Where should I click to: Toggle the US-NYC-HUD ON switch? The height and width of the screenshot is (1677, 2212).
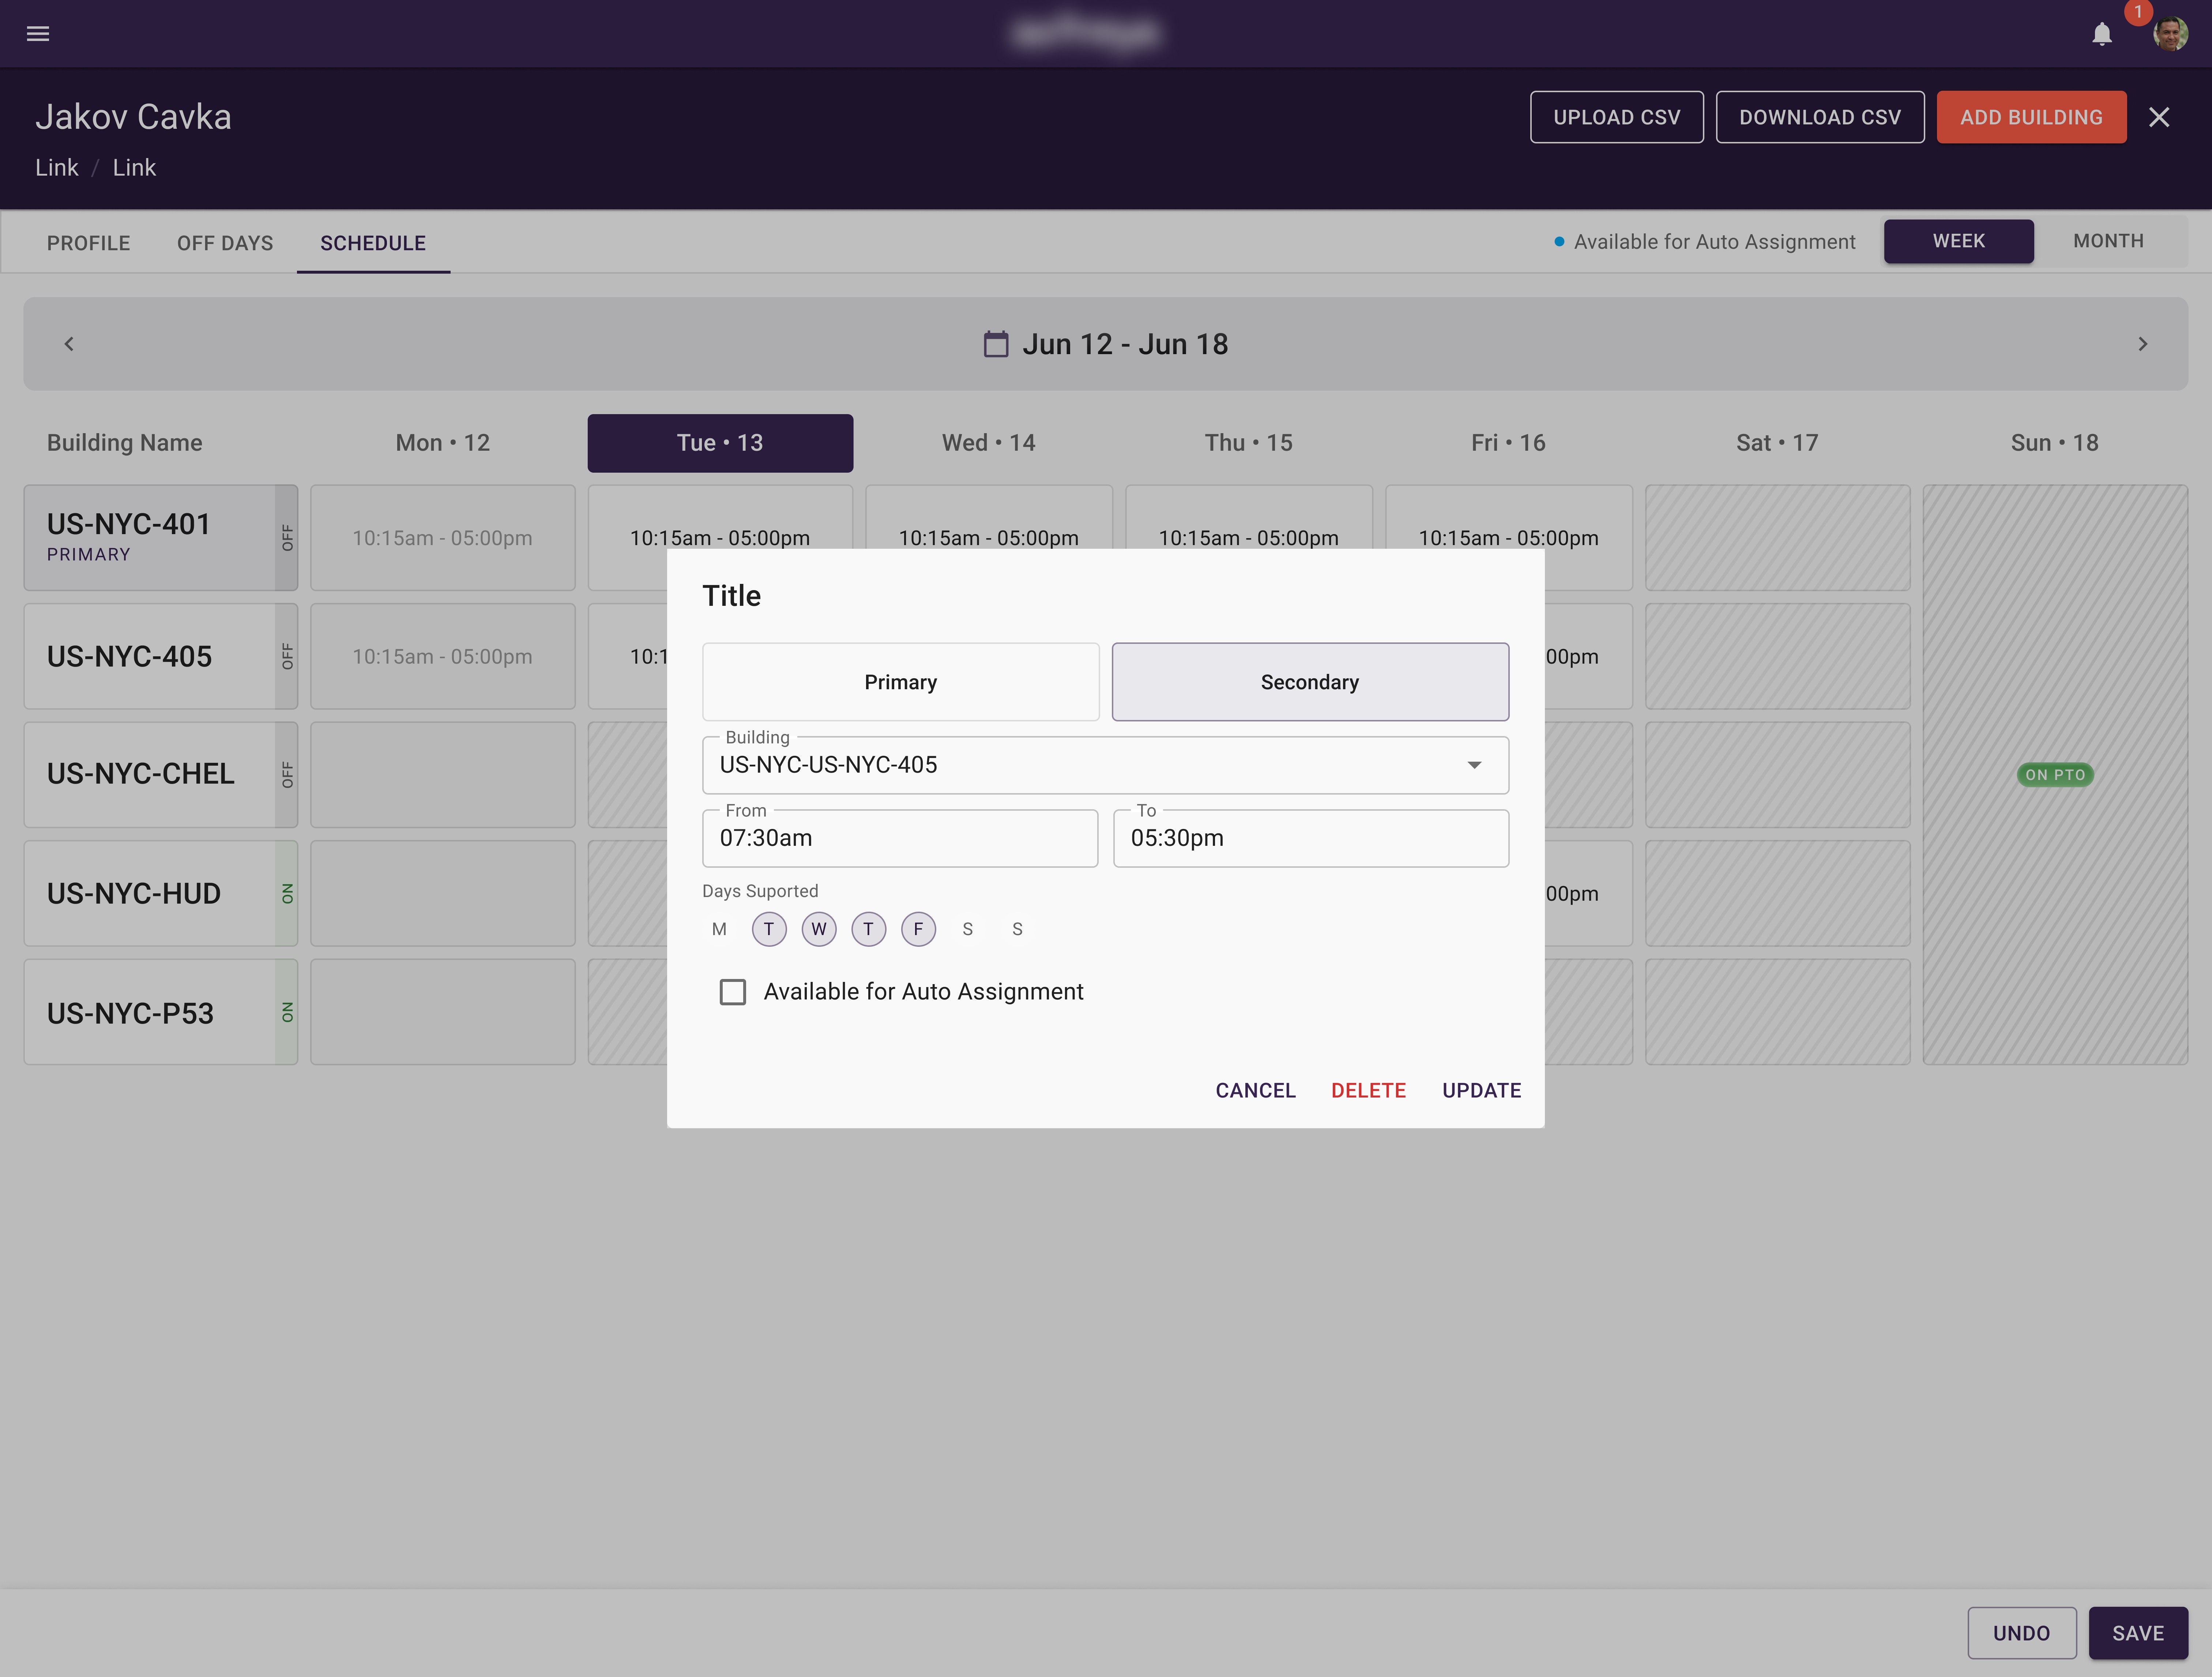coord(287,893)
